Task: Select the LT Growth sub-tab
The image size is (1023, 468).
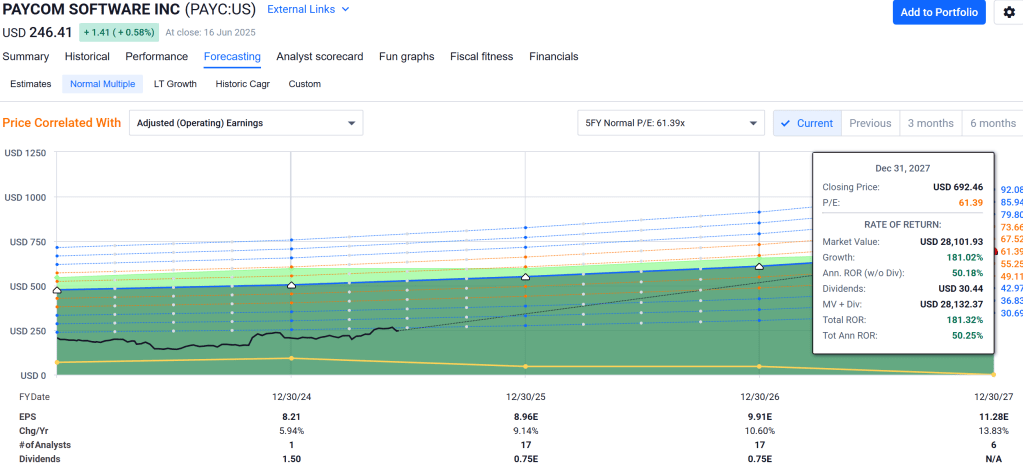Action: [174, 84]
